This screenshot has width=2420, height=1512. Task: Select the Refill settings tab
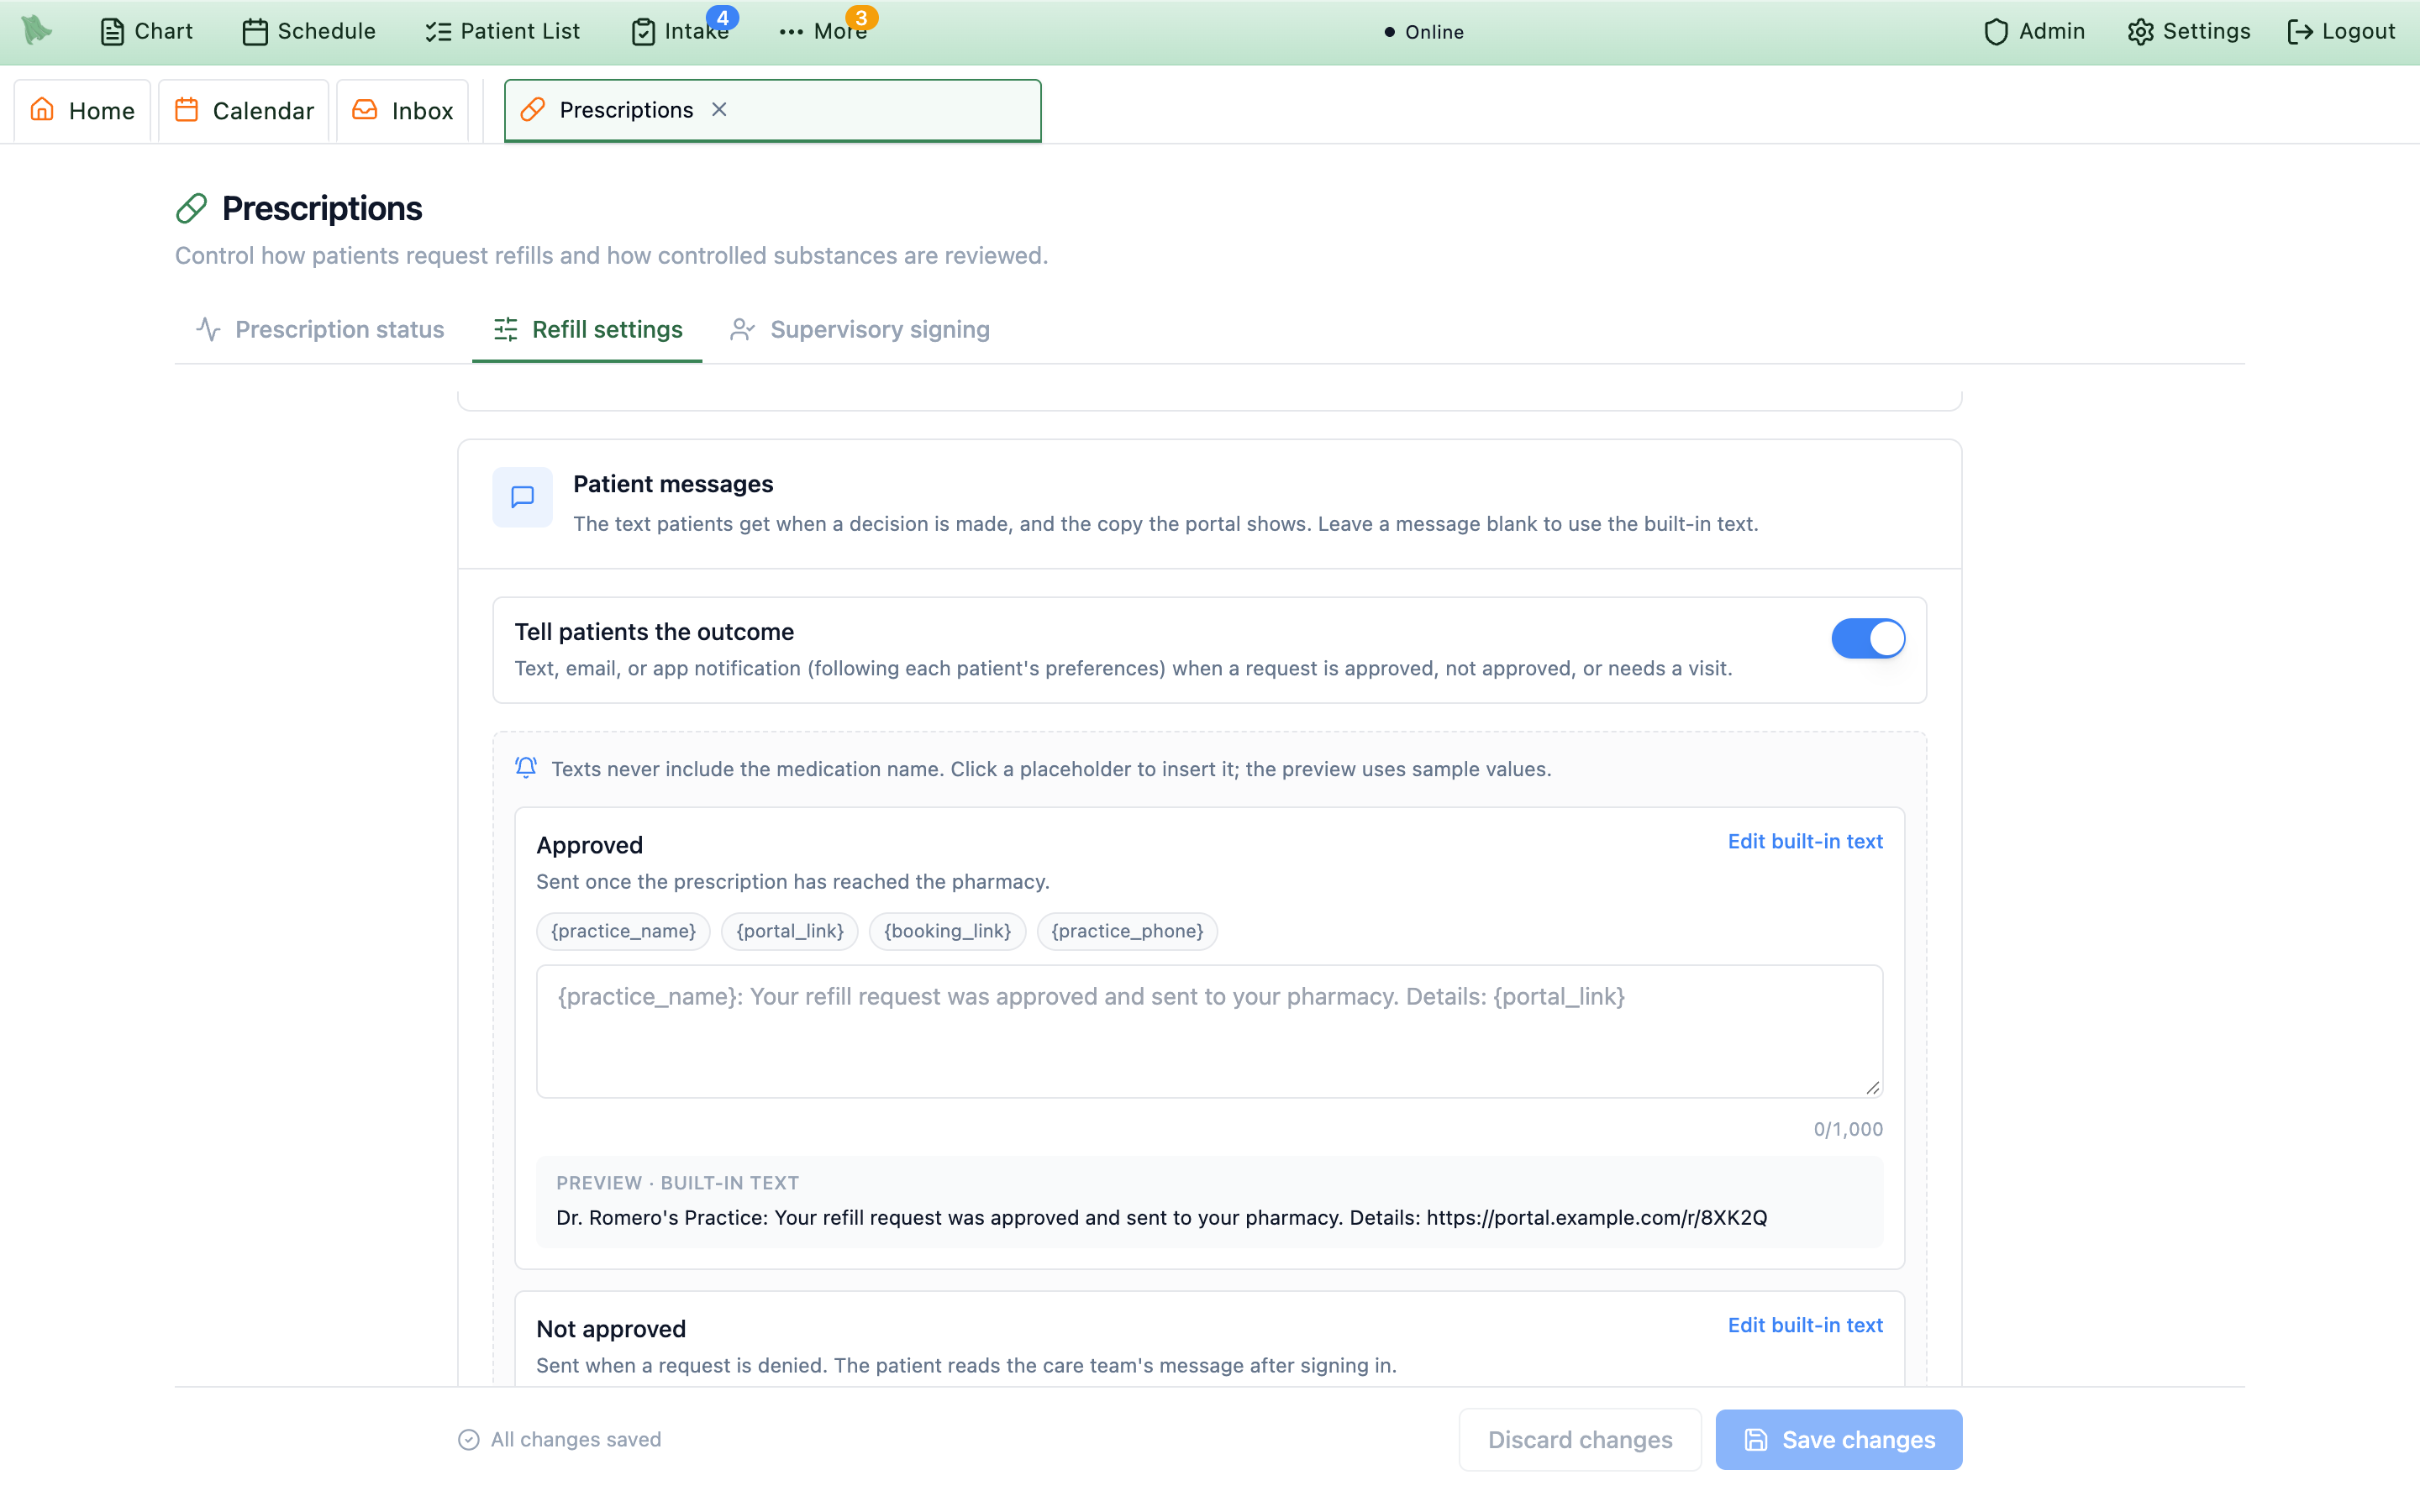[x=587, y=329]
